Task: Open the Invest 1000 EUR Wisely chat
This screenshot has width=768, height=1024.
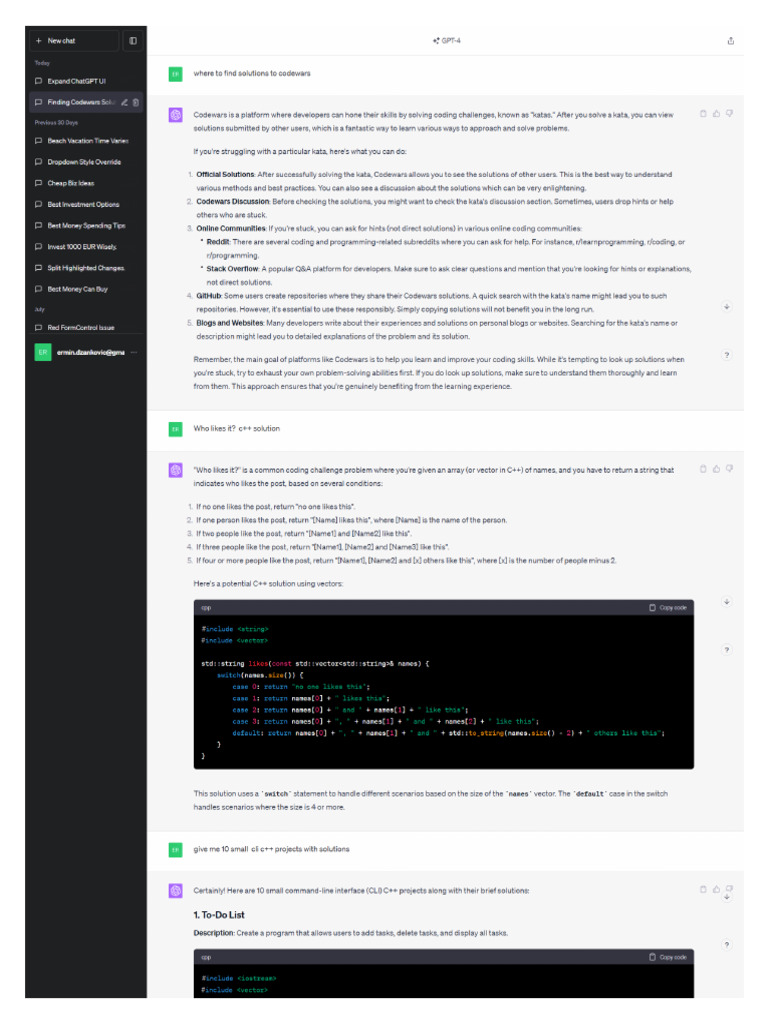Action: pyautogui.click(x=86, y=247)
